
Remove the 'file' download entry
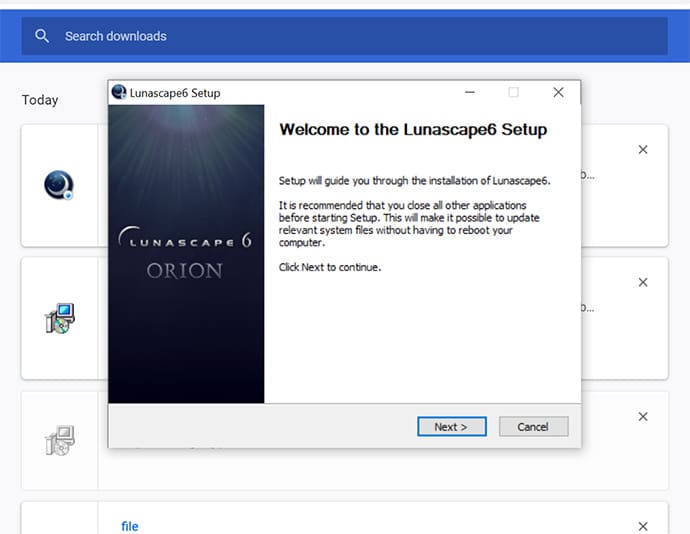pos(643,526)
